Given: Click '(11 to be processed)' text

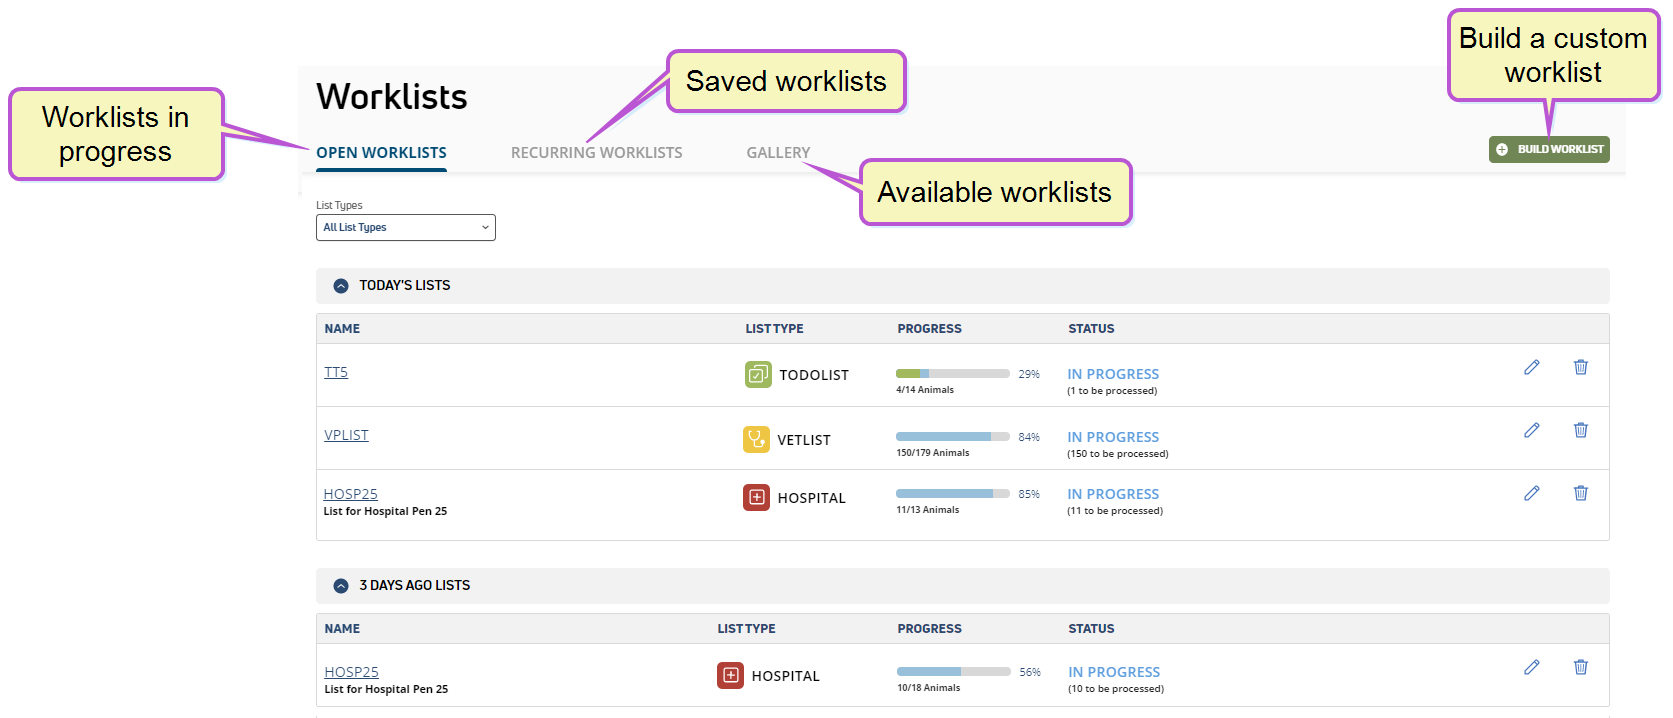Looking at the screenshot, I should tap(1115, 511).
